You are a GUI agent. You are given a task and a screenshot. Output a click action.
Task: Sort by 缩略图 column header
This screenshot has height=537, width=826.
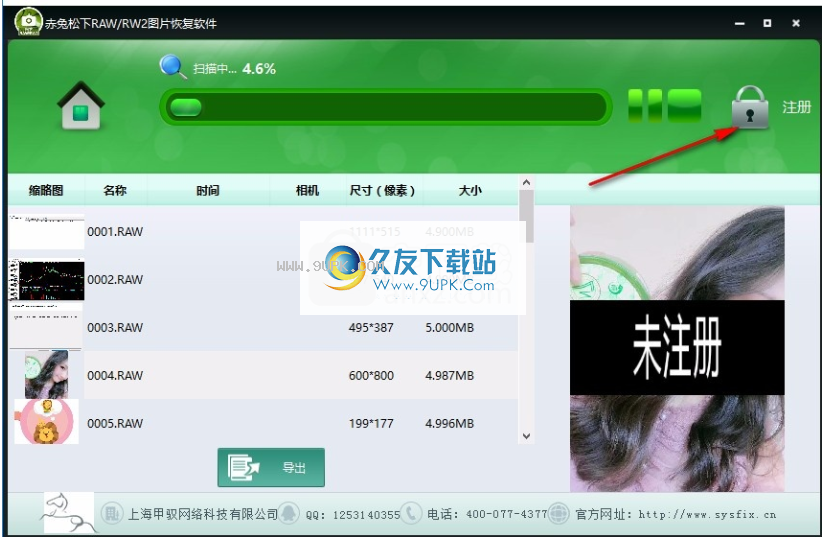click(x=46, y=190)
